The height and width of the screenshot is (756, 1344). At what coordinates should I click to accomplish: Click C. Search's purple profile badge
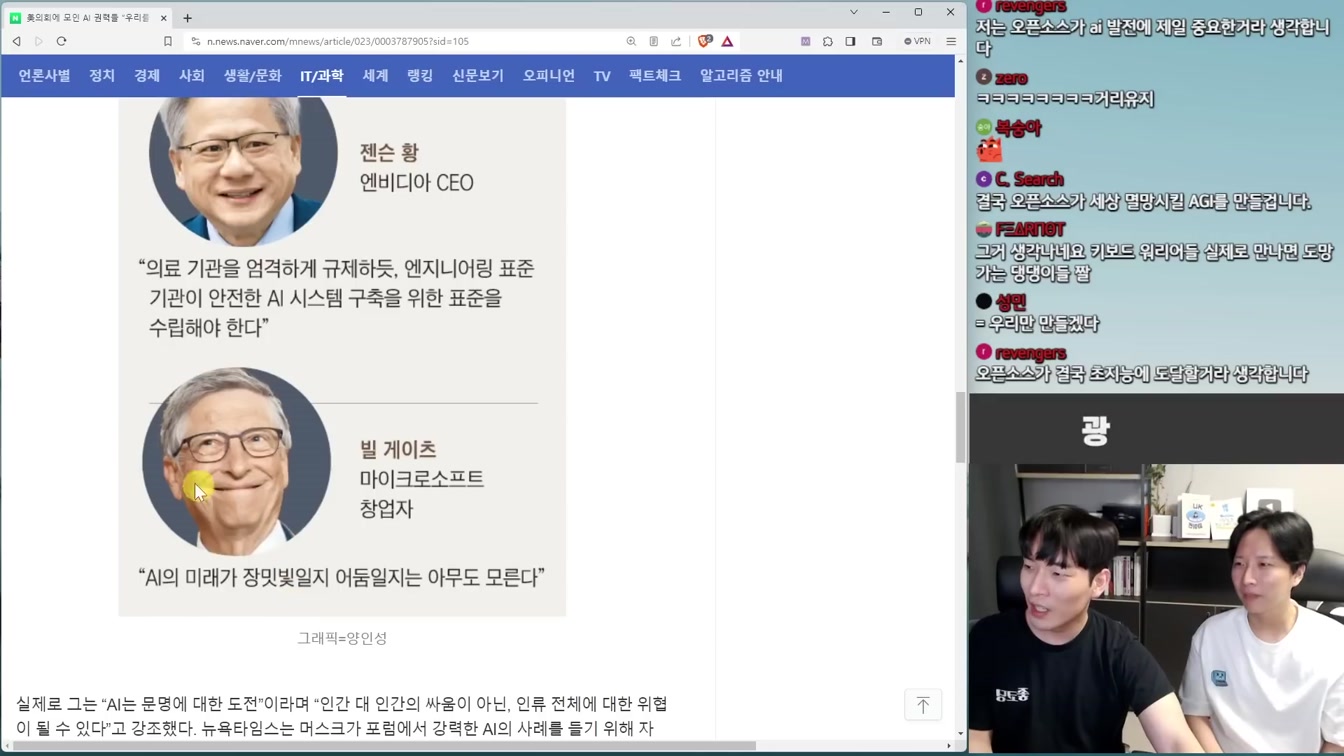coord(984,180)
